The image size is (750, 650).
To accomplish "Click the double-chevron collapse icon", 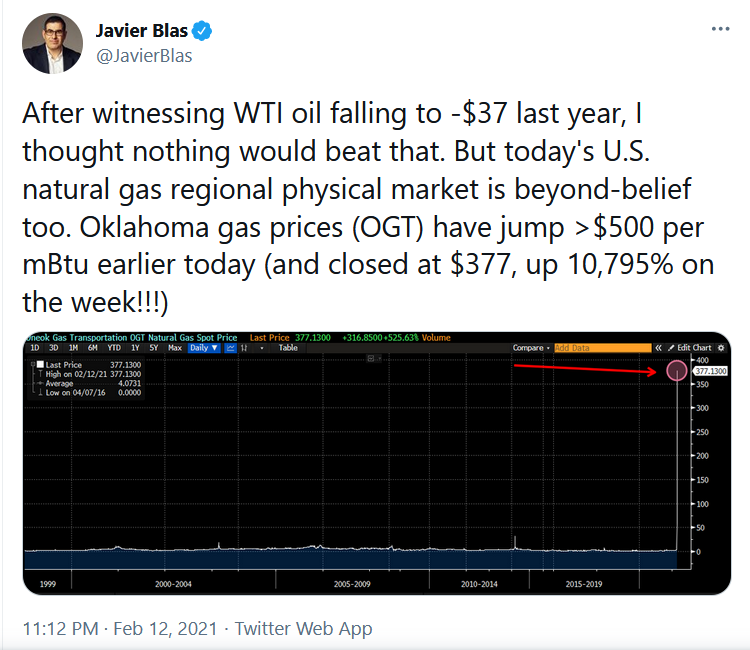I will 657,347.
